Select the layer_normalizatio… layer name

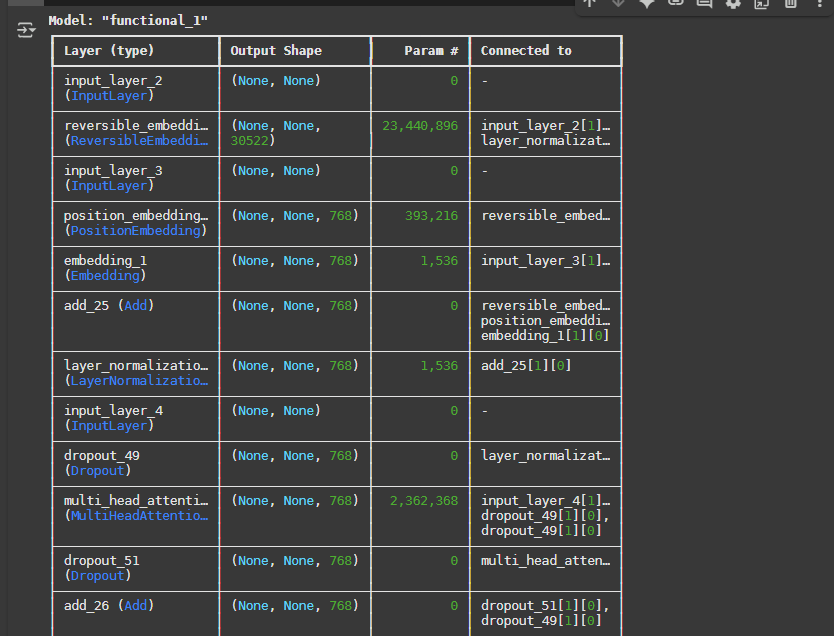click(x=136, y=366)
